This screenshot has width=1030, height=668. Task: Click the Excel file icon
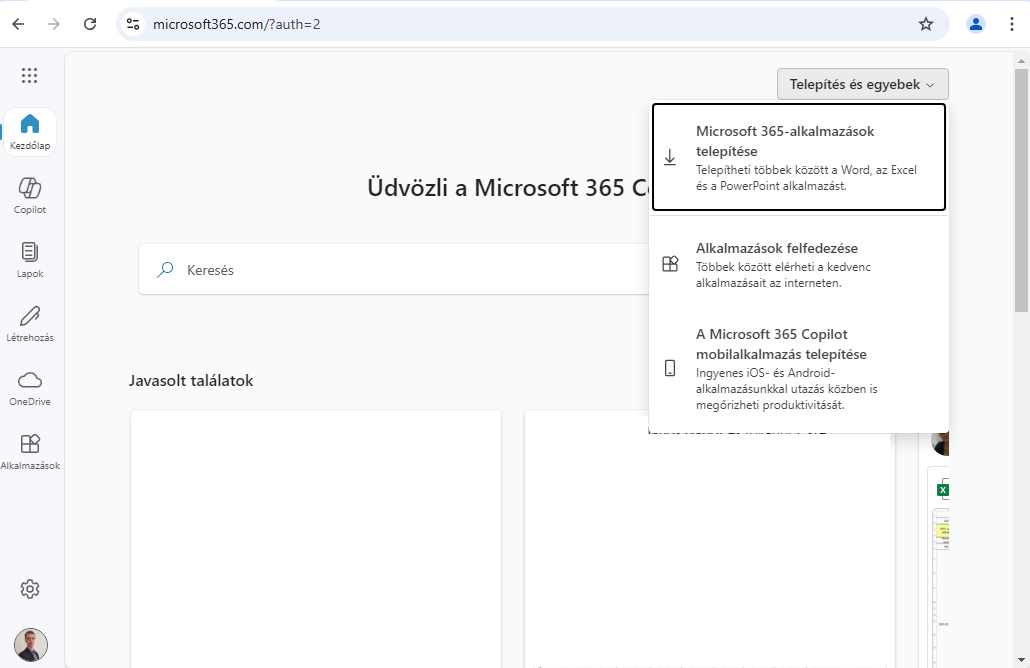coord(943,490)
